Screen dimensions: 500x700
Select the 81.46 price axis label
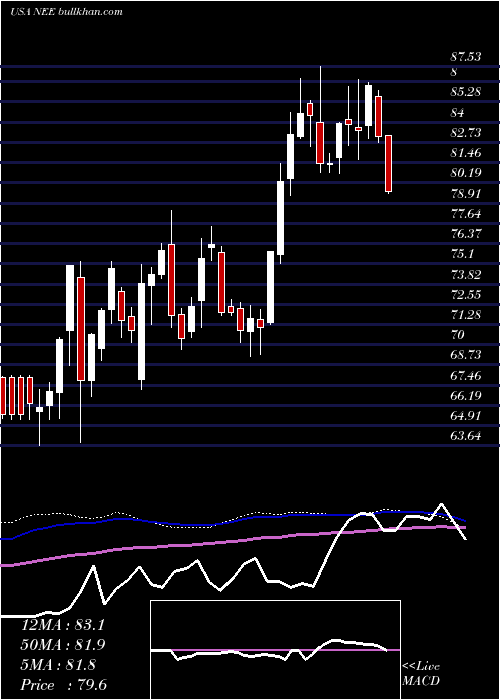(x=467, y=153)
